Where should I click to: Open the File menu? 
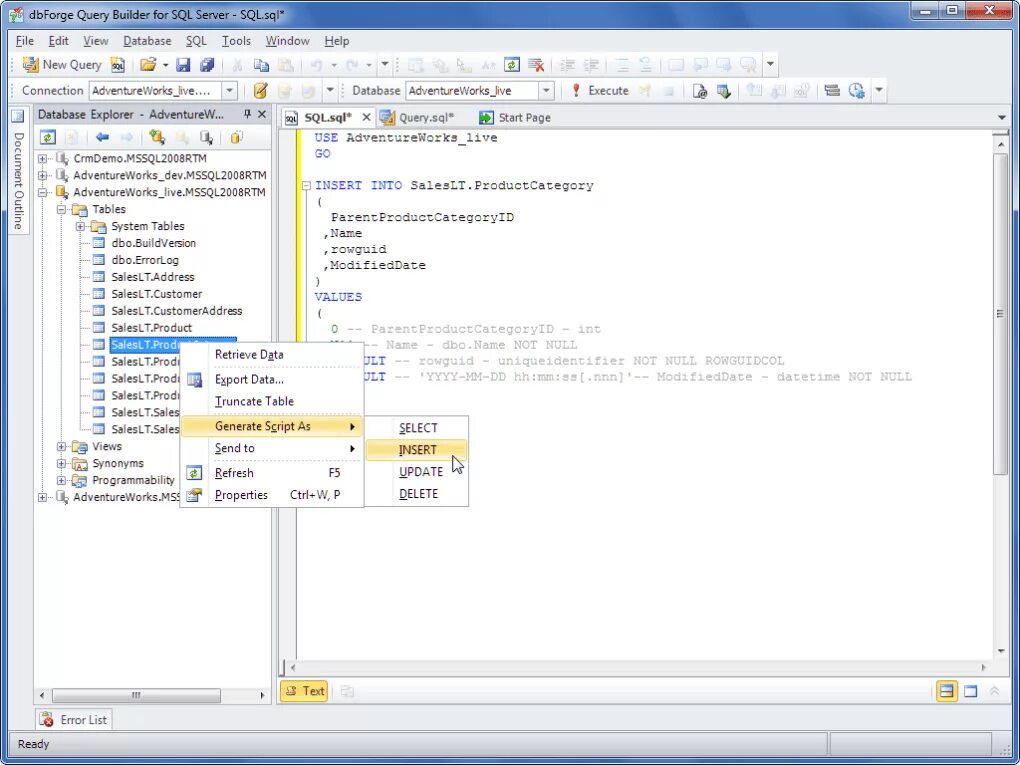[x=25, y=40]
